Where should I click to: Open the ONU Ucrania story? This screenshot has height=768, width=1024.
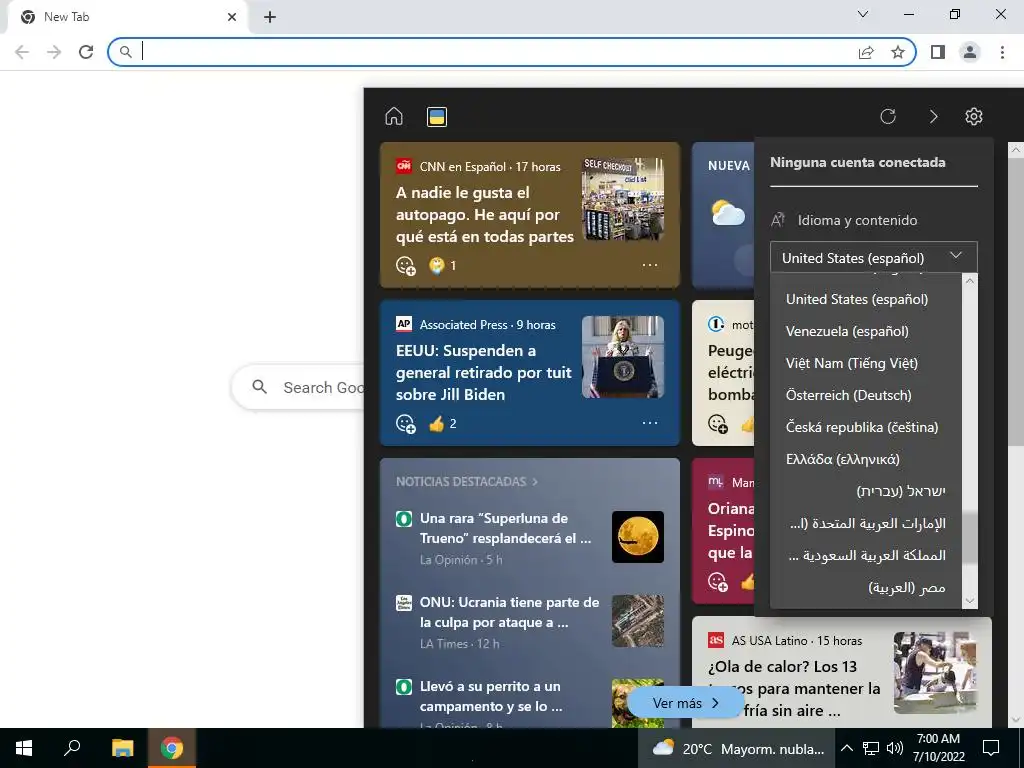click(509, 612)
